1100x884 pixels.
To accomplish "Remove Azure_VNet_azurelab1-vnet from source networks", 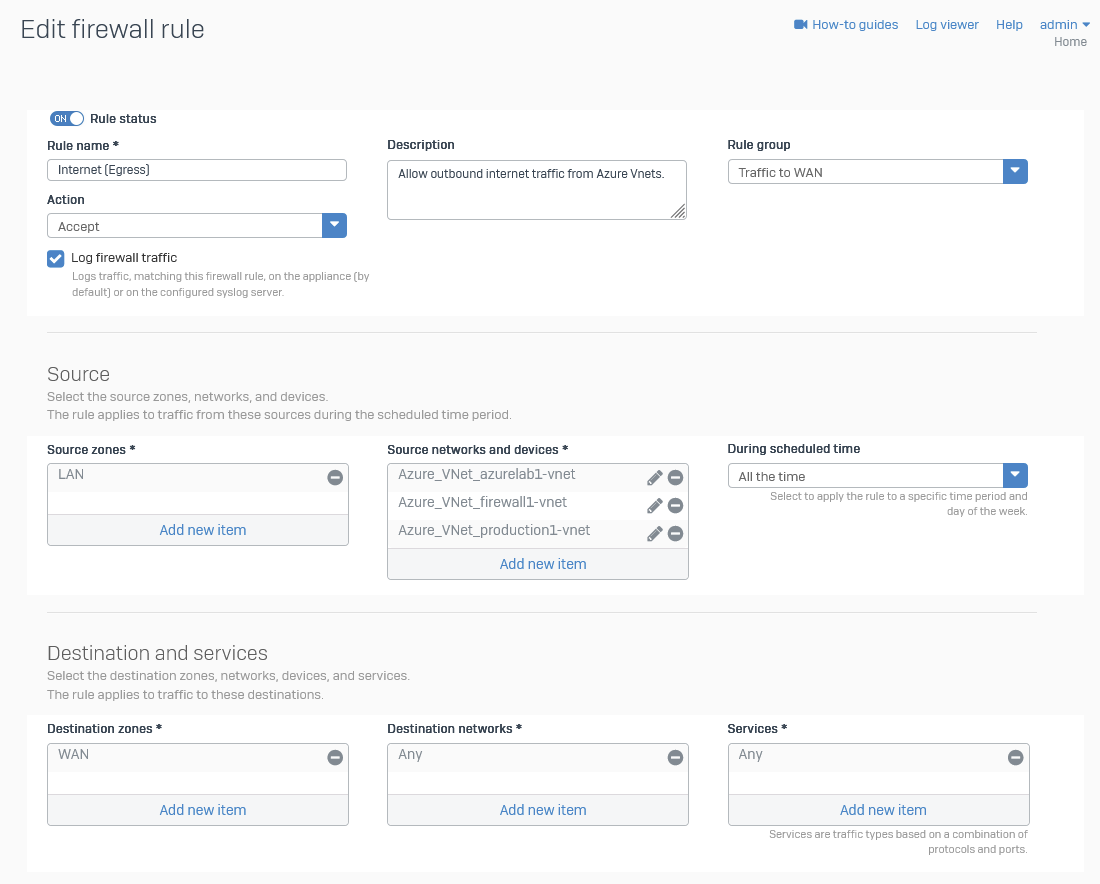I will tap(675, 478).
